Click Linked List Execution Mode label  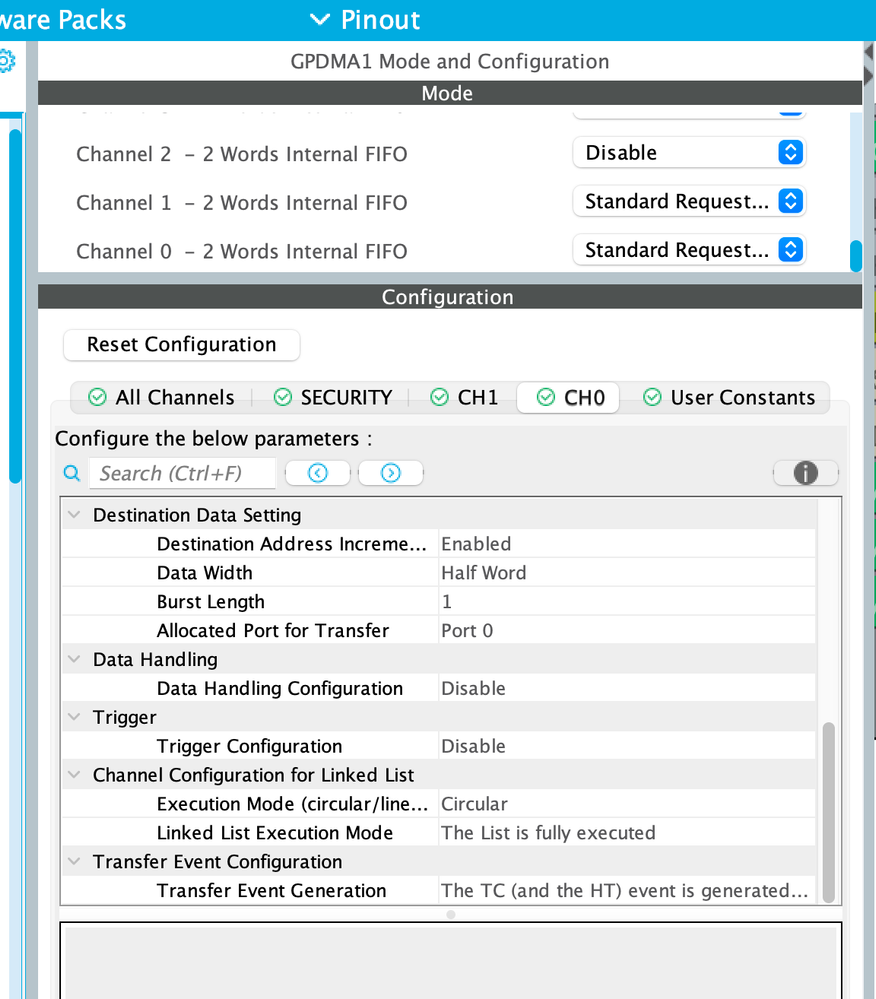coord(275,833)
